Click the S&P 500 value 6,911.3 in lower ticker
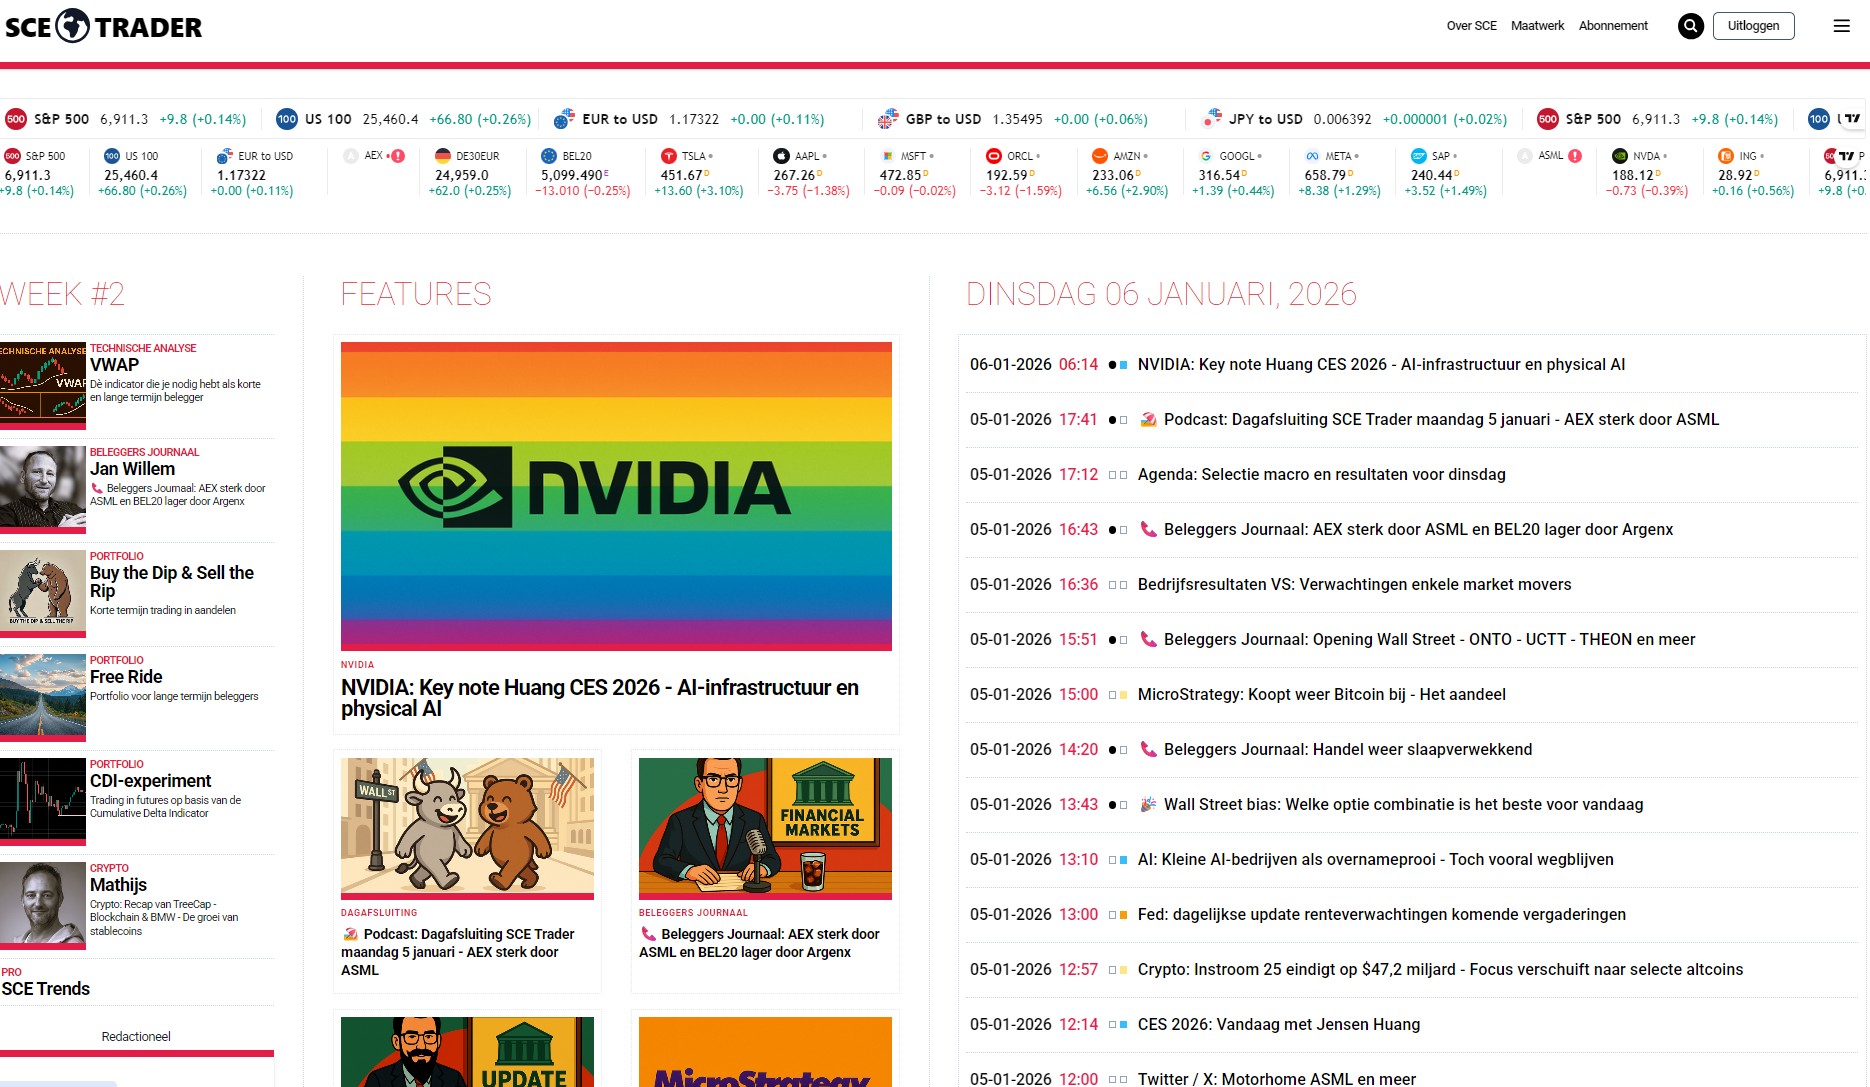Image resolution: width=1870 pixels, height=1087 pixels. [x=27, y=175]
